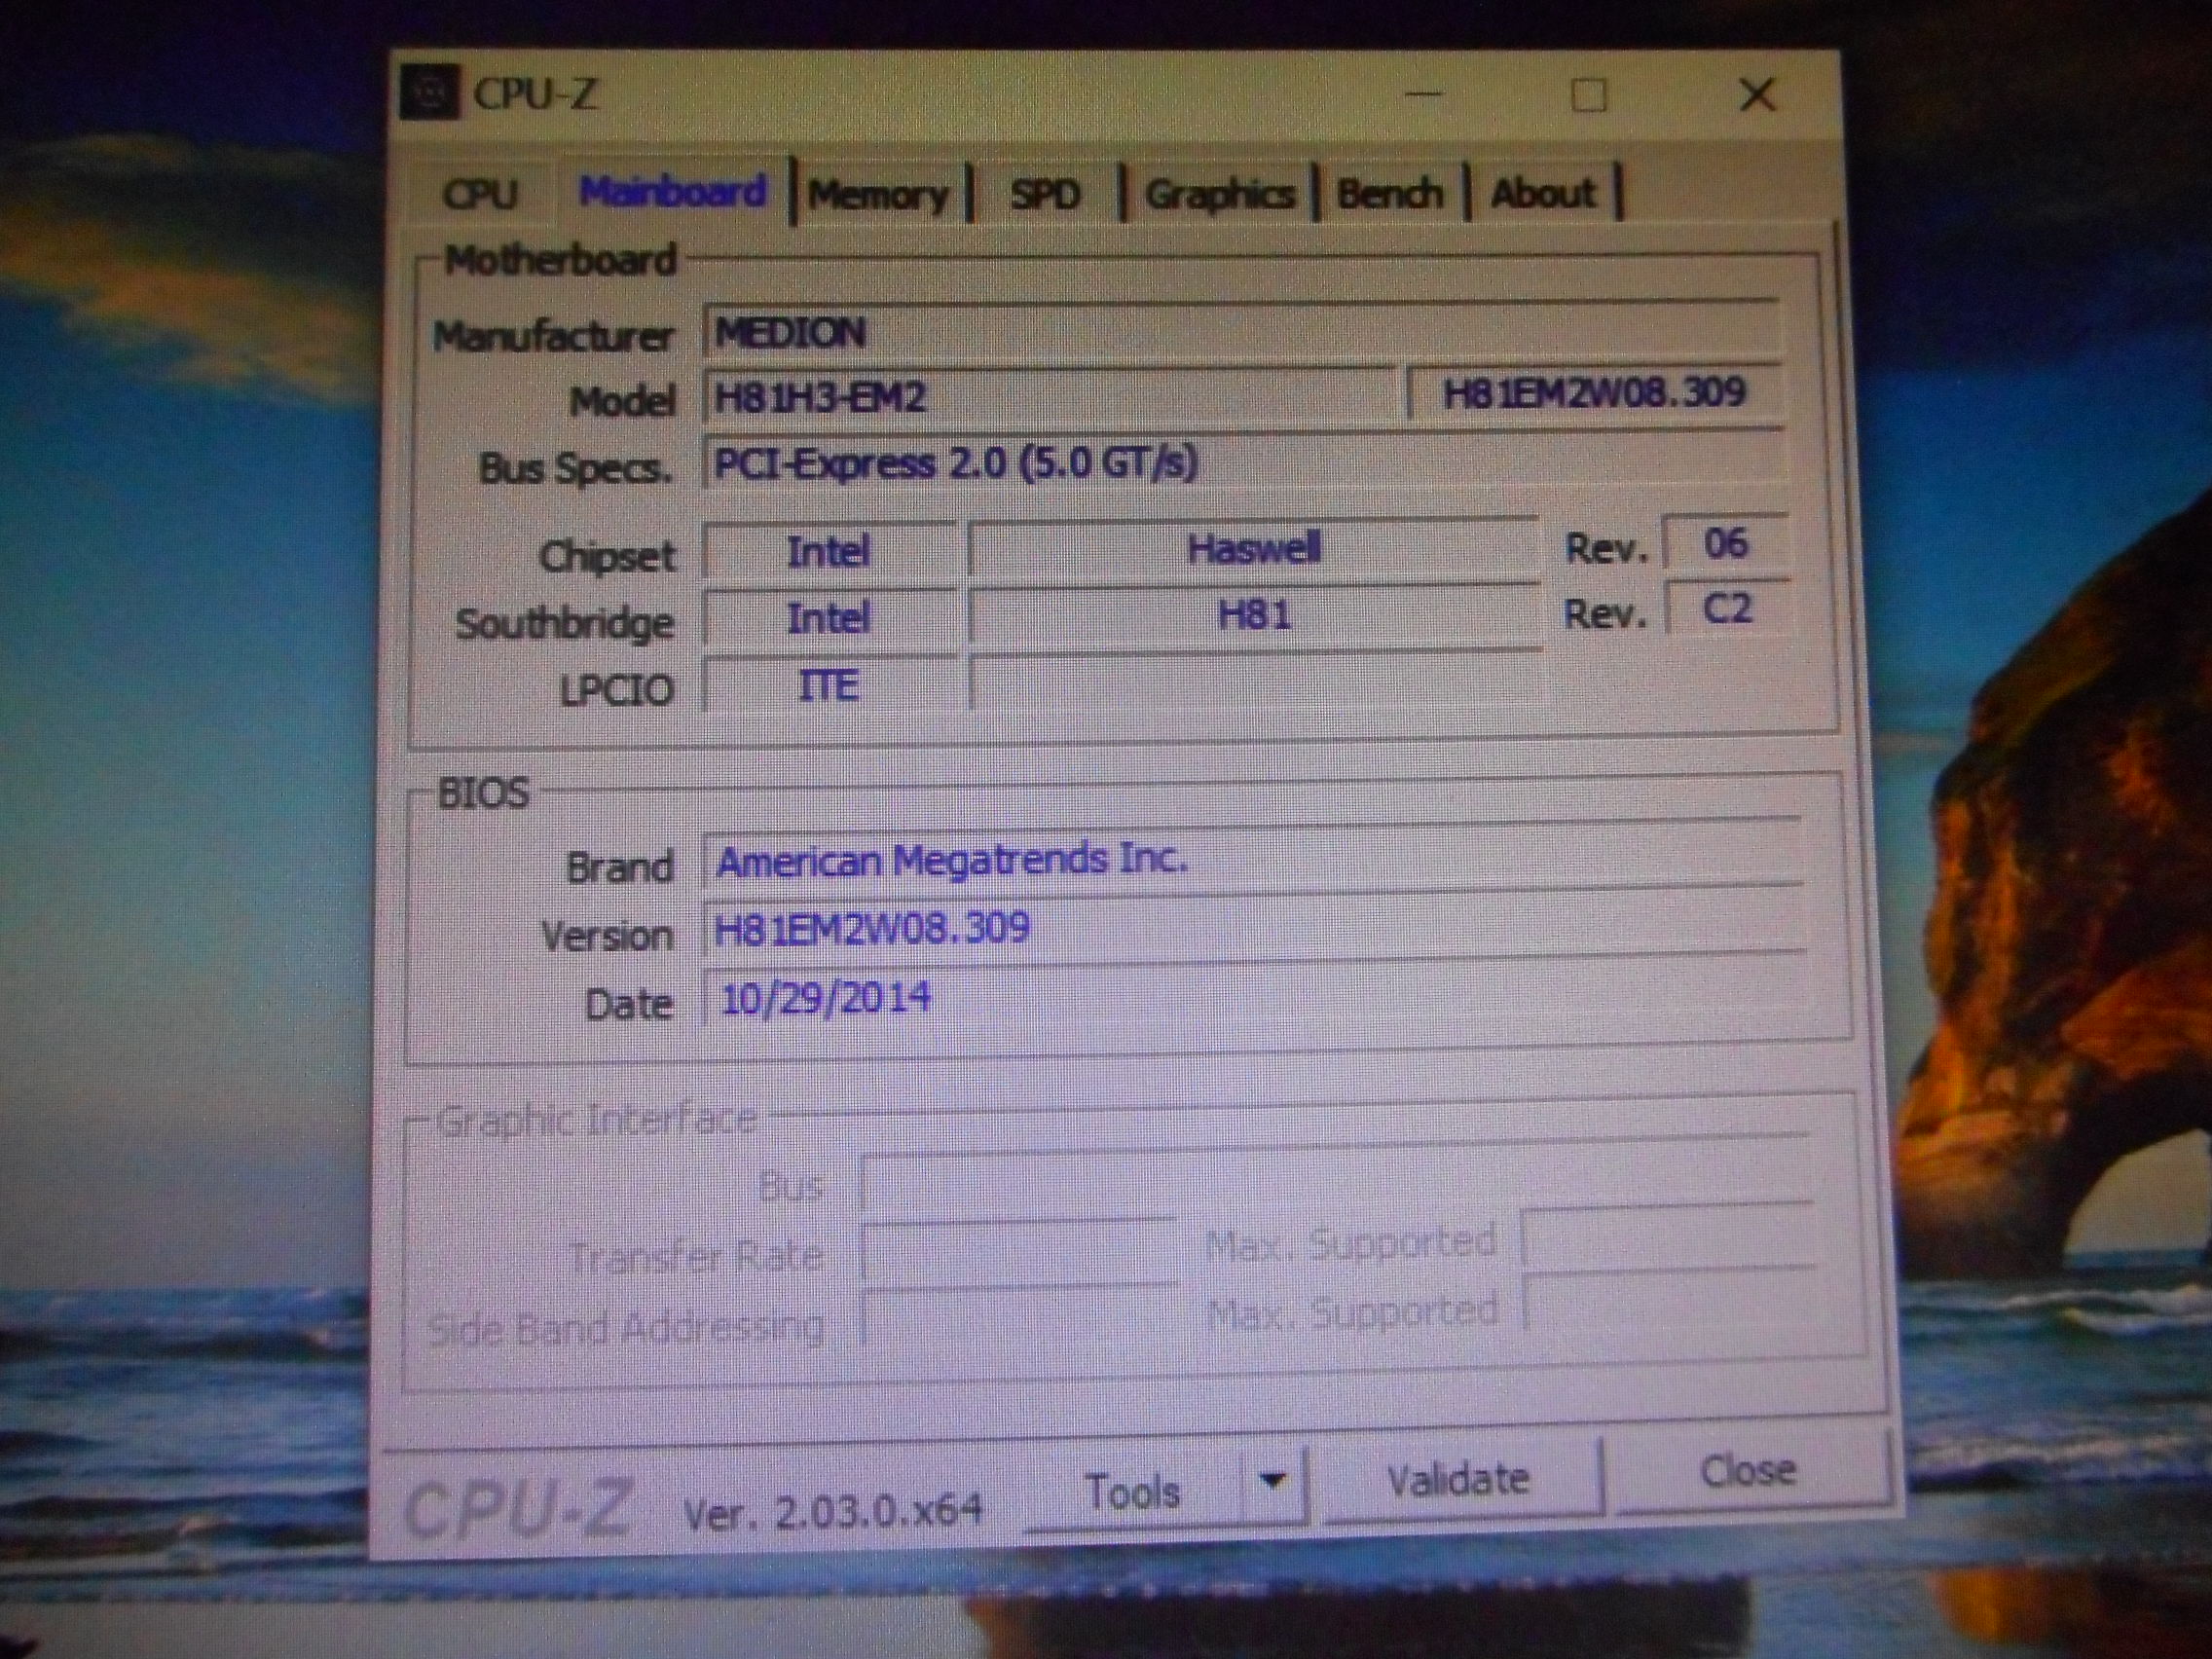Screen dimensions: 2212x1659
Task: Click the CPU-Z application icon in title bar
Action: [x=430, y=92]
